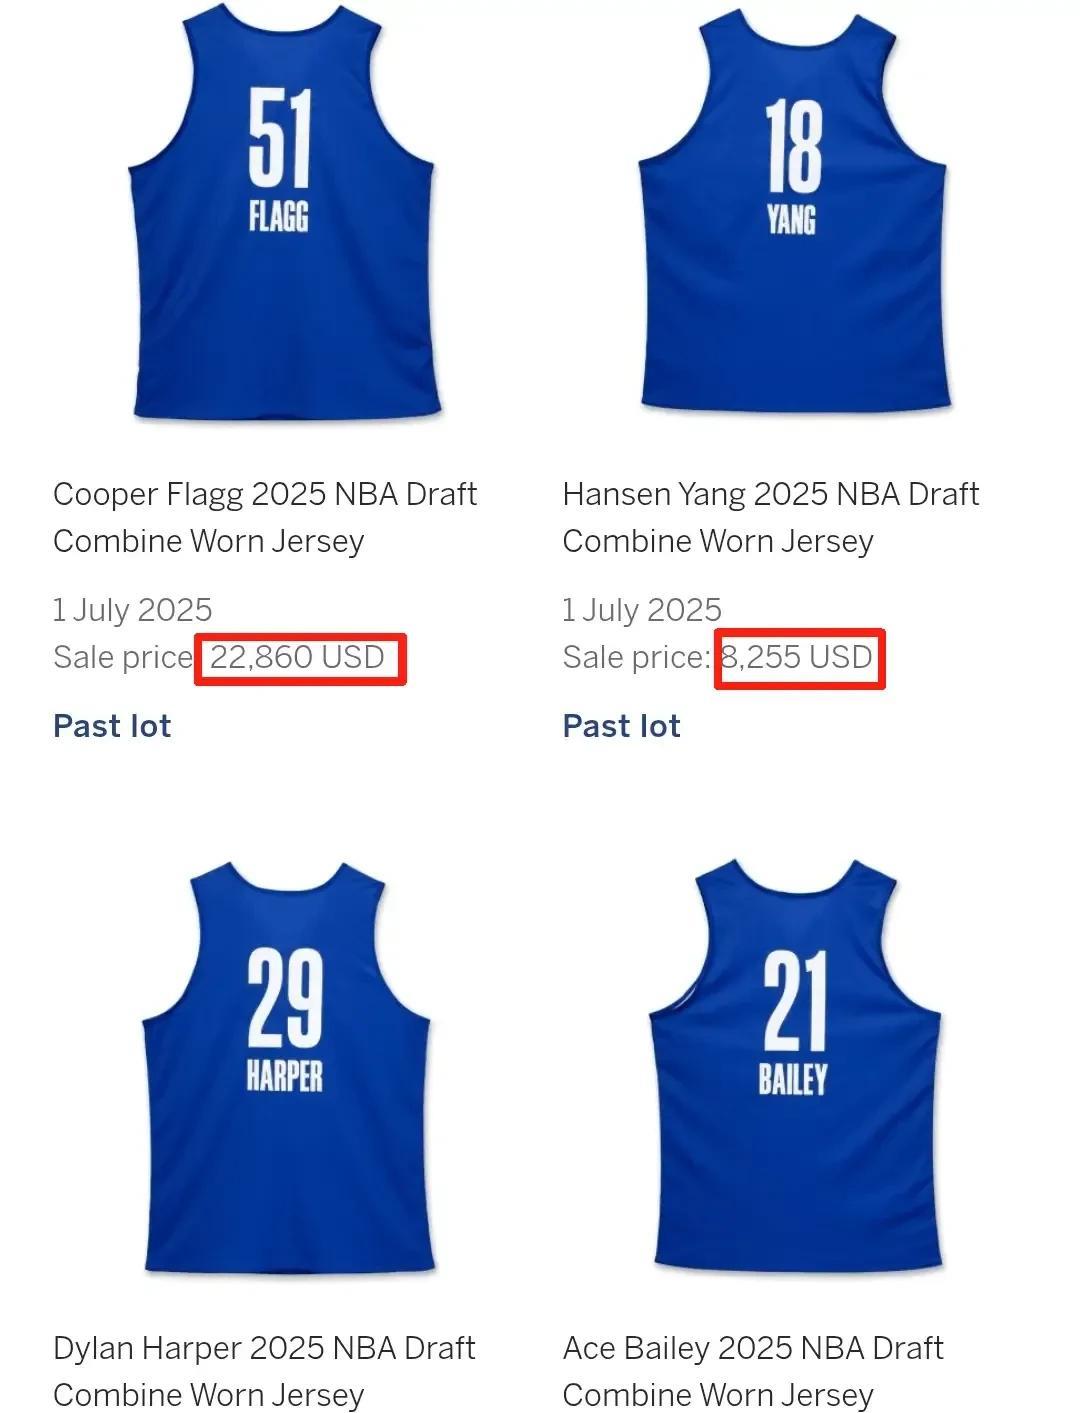Click the 1 July 2025 date under Yang
1080x1413 pixels.
642,610
